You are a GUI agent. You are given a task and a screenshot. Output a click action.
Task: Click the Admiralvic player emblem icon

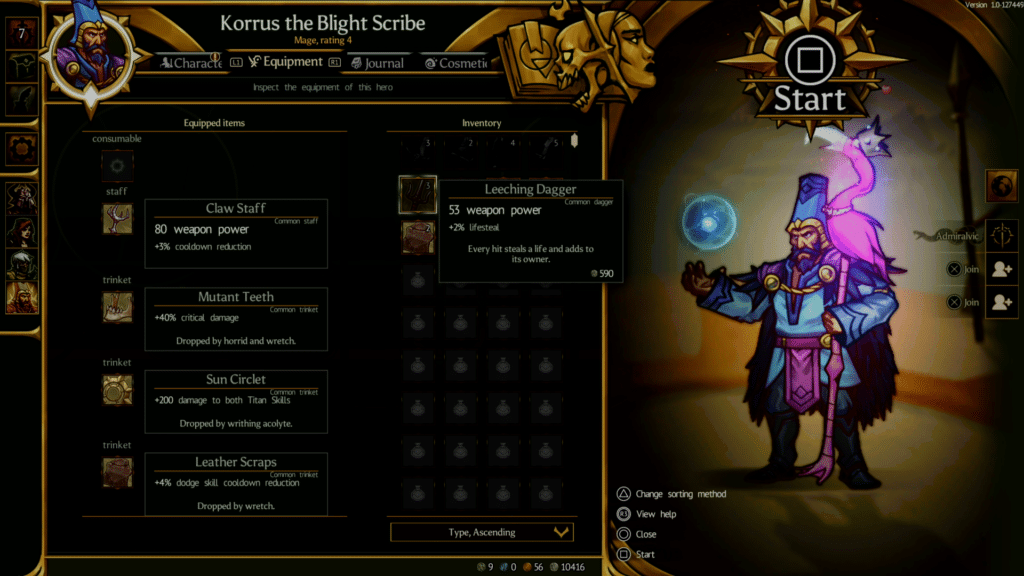[1002, 236]
